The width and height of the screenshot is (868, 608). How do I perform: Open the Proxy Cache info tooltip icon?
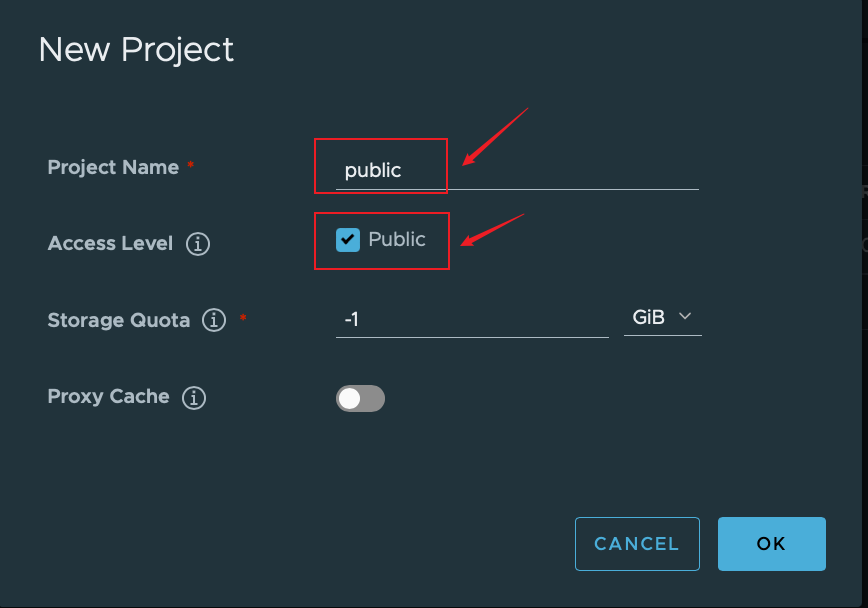coord(194,398)
